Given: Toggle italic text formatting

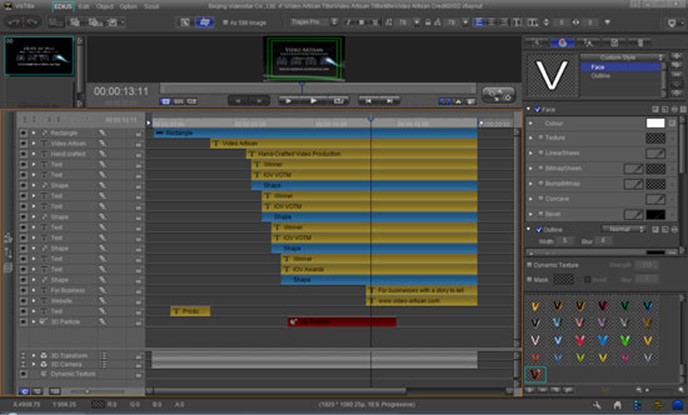Looking at the screenshot, I should (349, 22).
